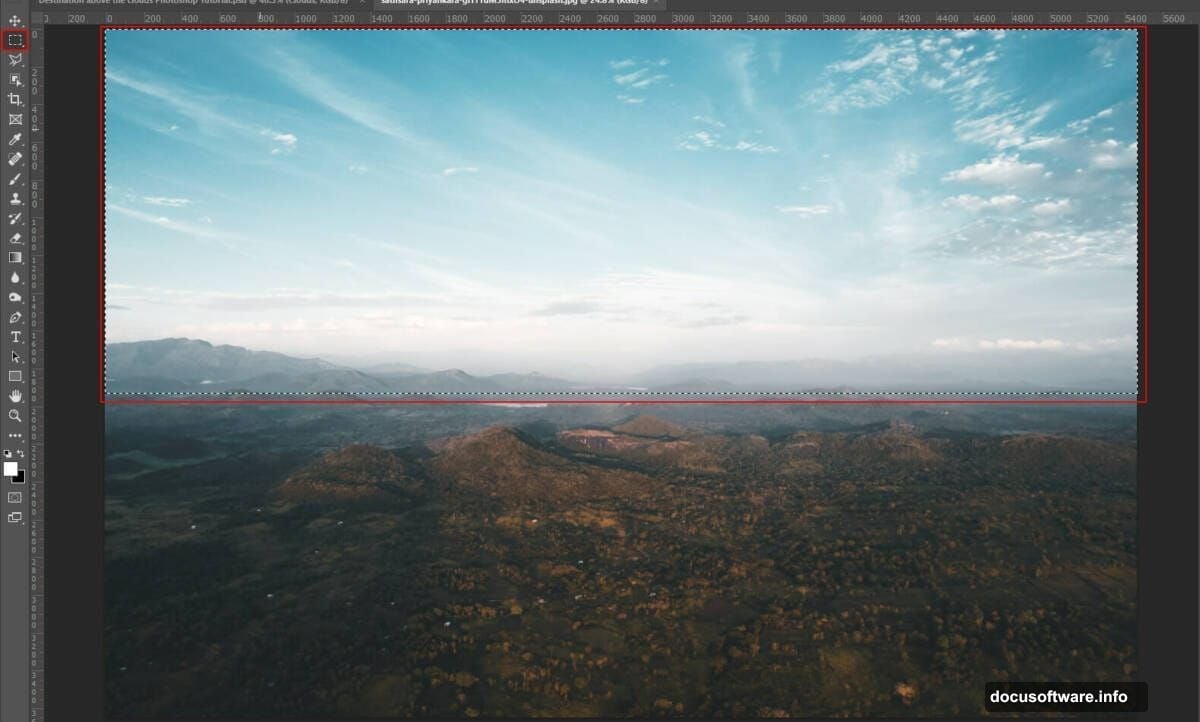This screenshot has height=722, width=1200.
Task: Toggle Quick Mask mode
Action: [x=15, y=496]
